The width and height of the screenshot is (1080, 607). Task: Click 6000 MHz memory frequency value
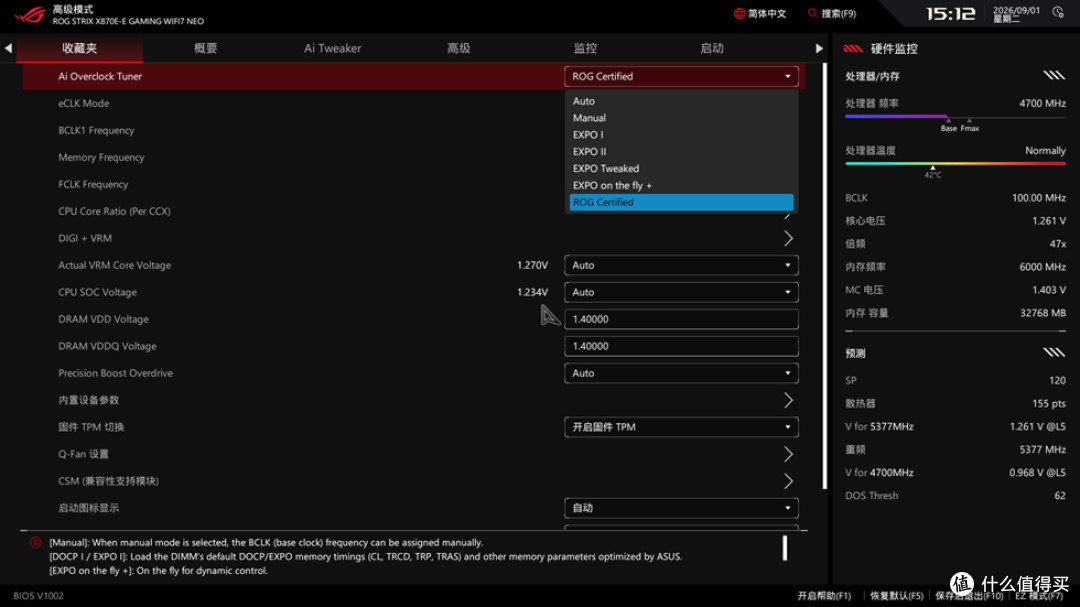click(1042, 267)
